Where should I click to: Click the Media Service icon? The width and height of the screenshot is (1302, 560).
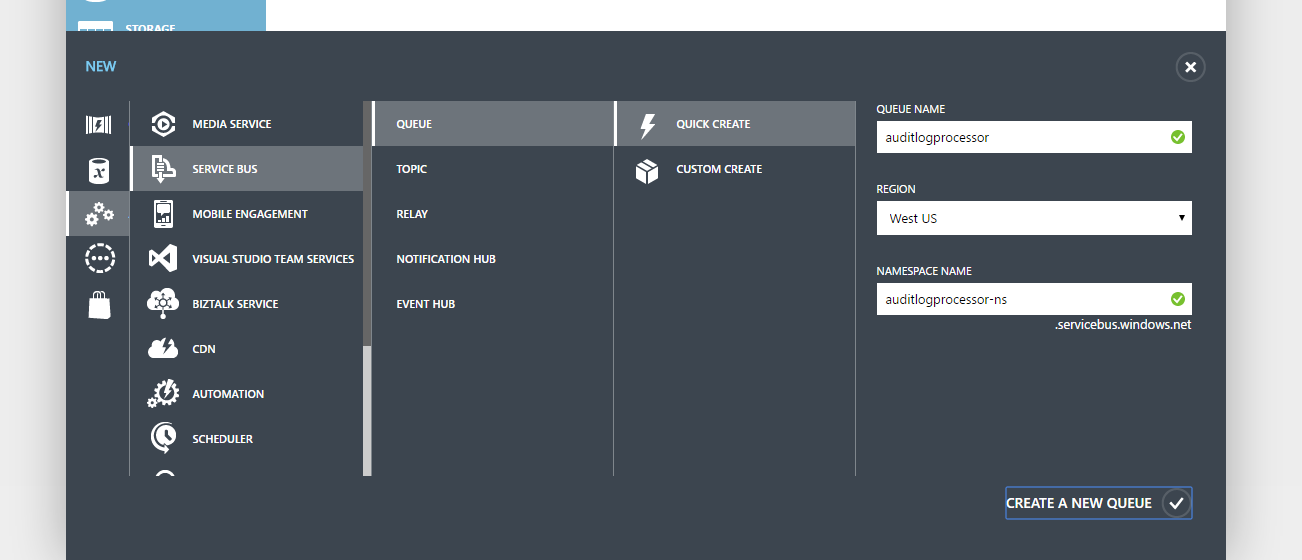162,124
